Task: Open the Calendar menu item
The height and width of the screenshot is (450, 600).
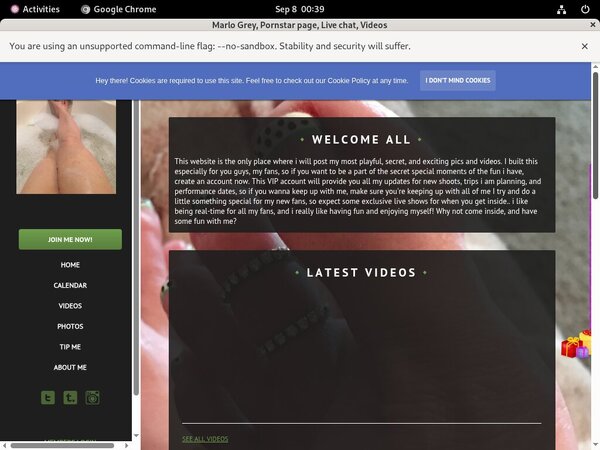Action: (70, 285)
